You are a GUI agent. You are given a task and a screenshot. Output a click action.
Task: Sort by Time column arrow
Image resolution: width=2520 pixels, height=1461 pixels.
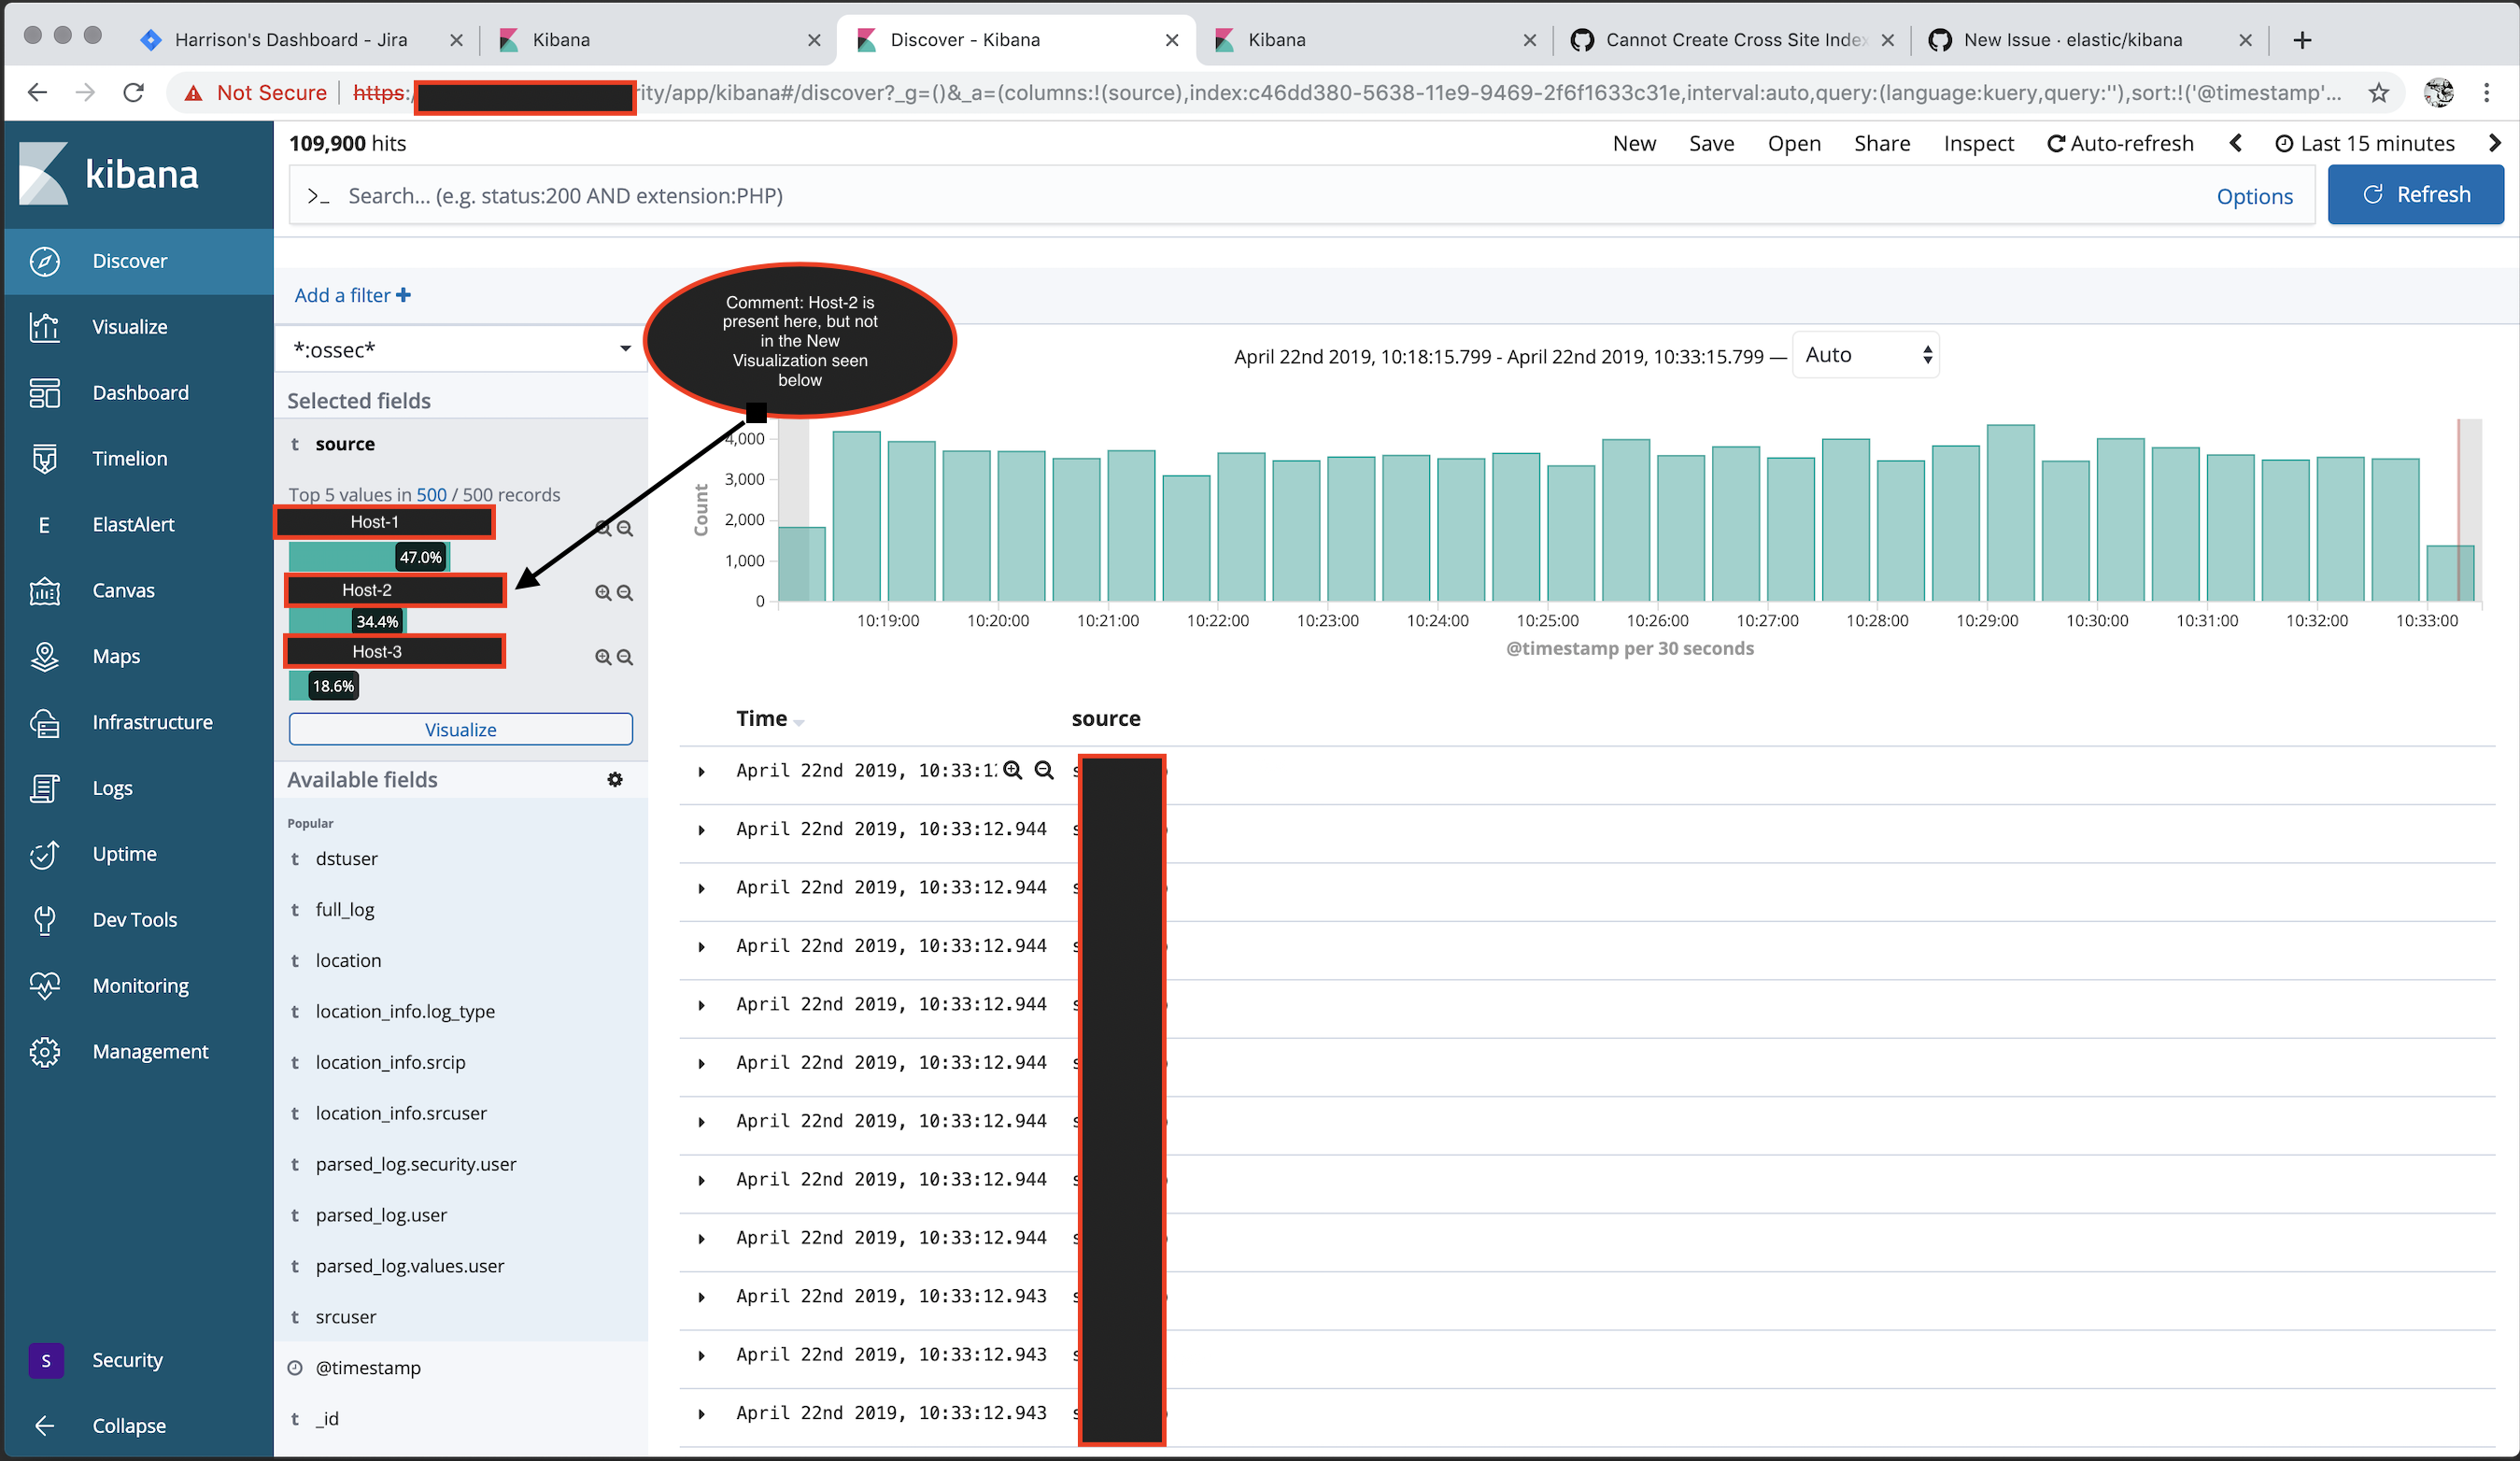799,722
